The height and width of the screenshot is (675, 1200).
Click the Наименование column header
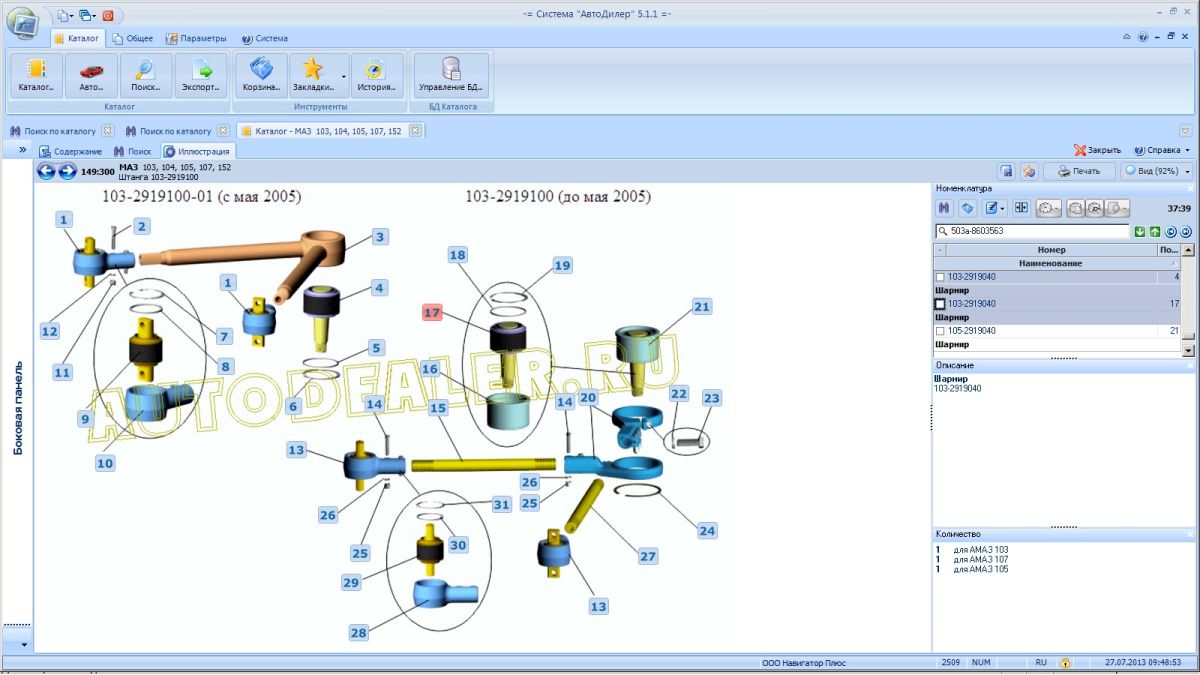pos(1051,263)
